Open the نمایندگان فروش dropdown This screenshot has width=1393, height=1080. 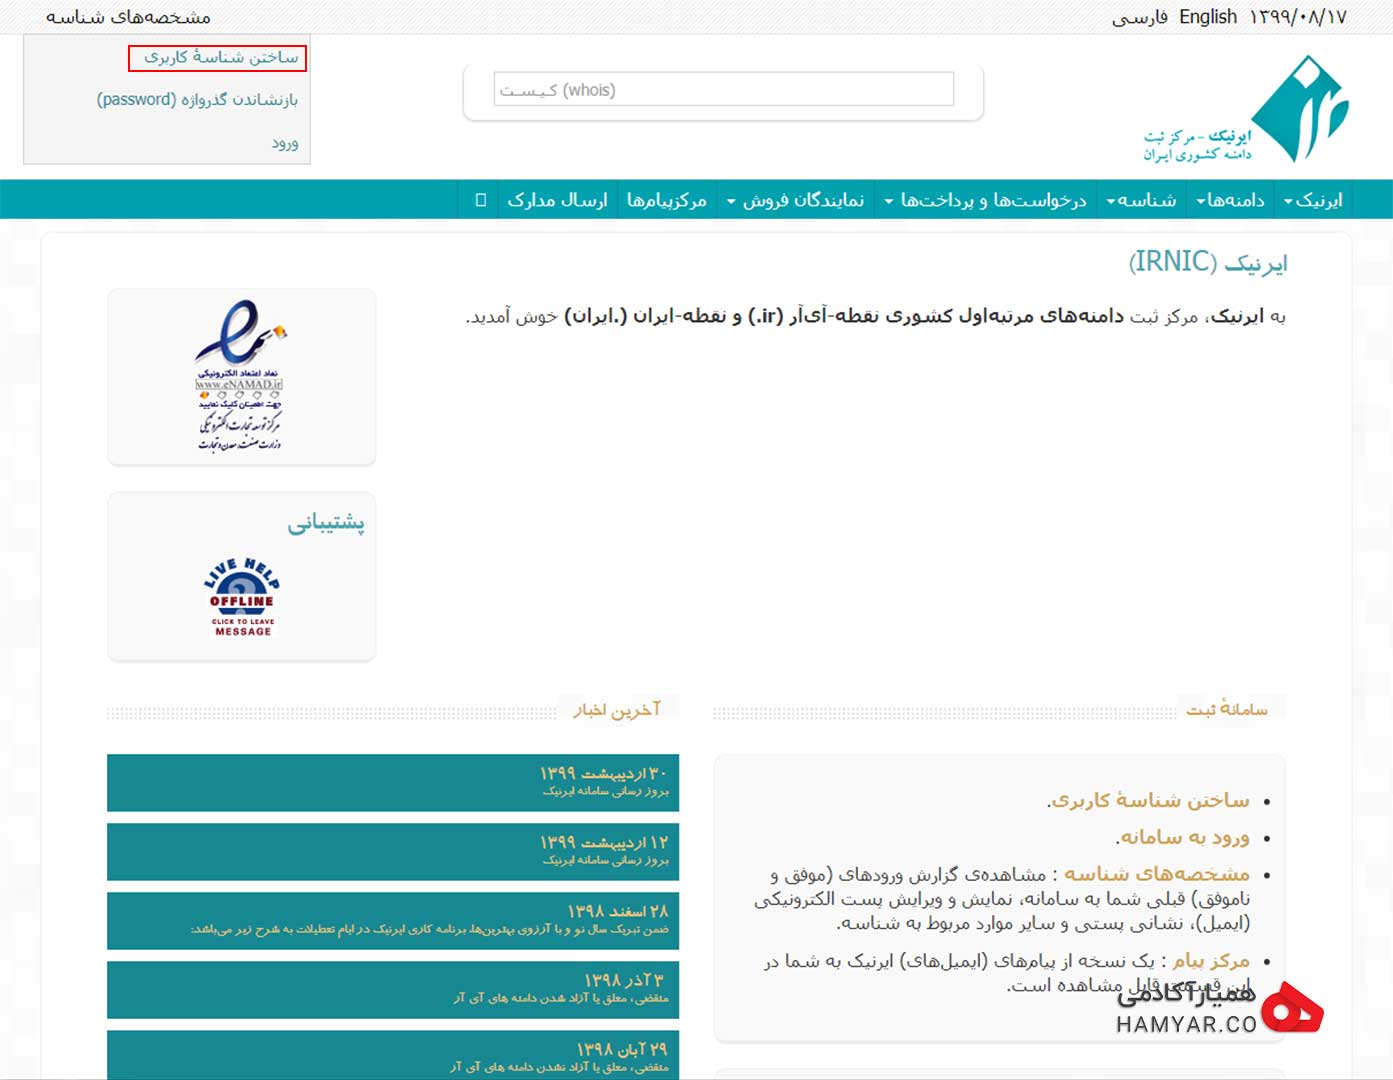[796, 200]
